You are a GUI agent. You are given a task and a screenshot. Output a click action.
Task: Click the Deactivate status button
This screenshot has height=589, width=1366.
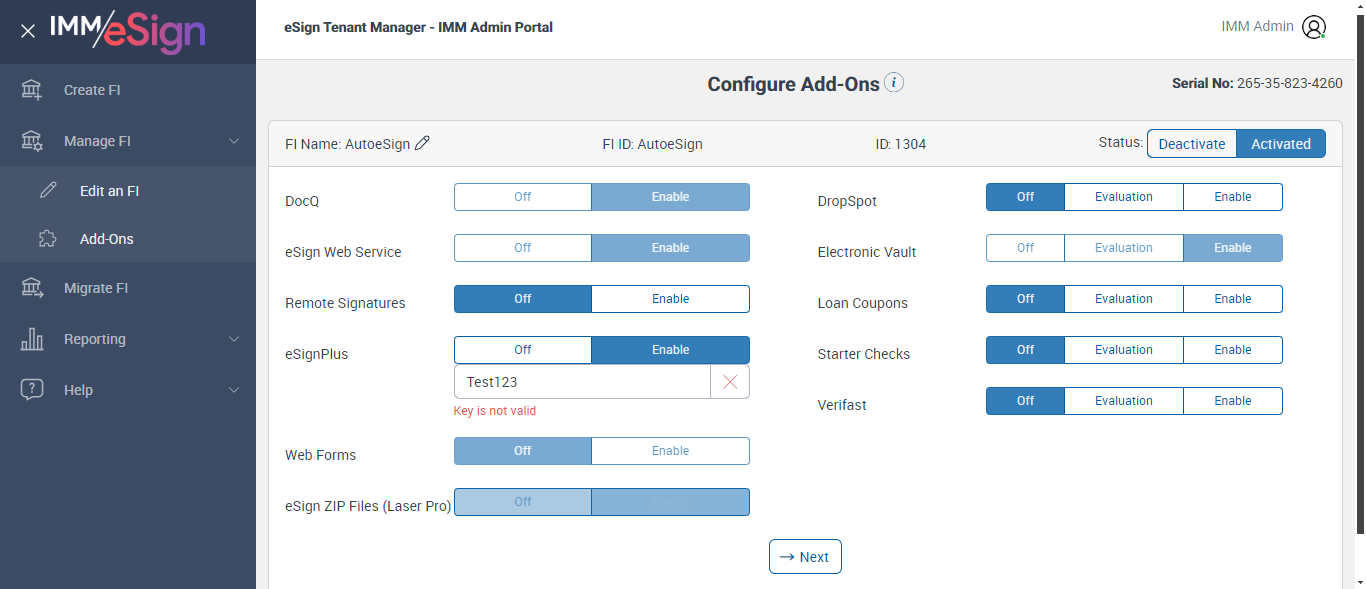1191,144
